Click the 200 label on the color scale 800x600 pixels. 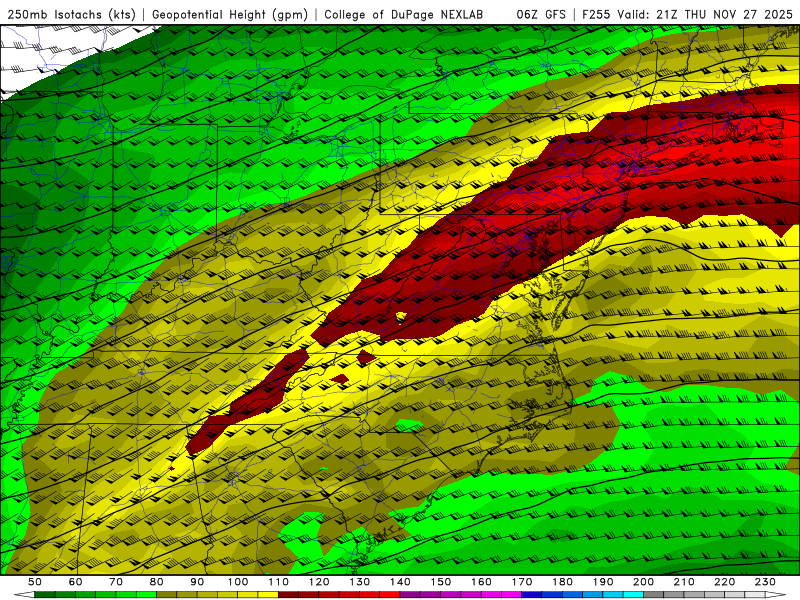coord(643,582)
